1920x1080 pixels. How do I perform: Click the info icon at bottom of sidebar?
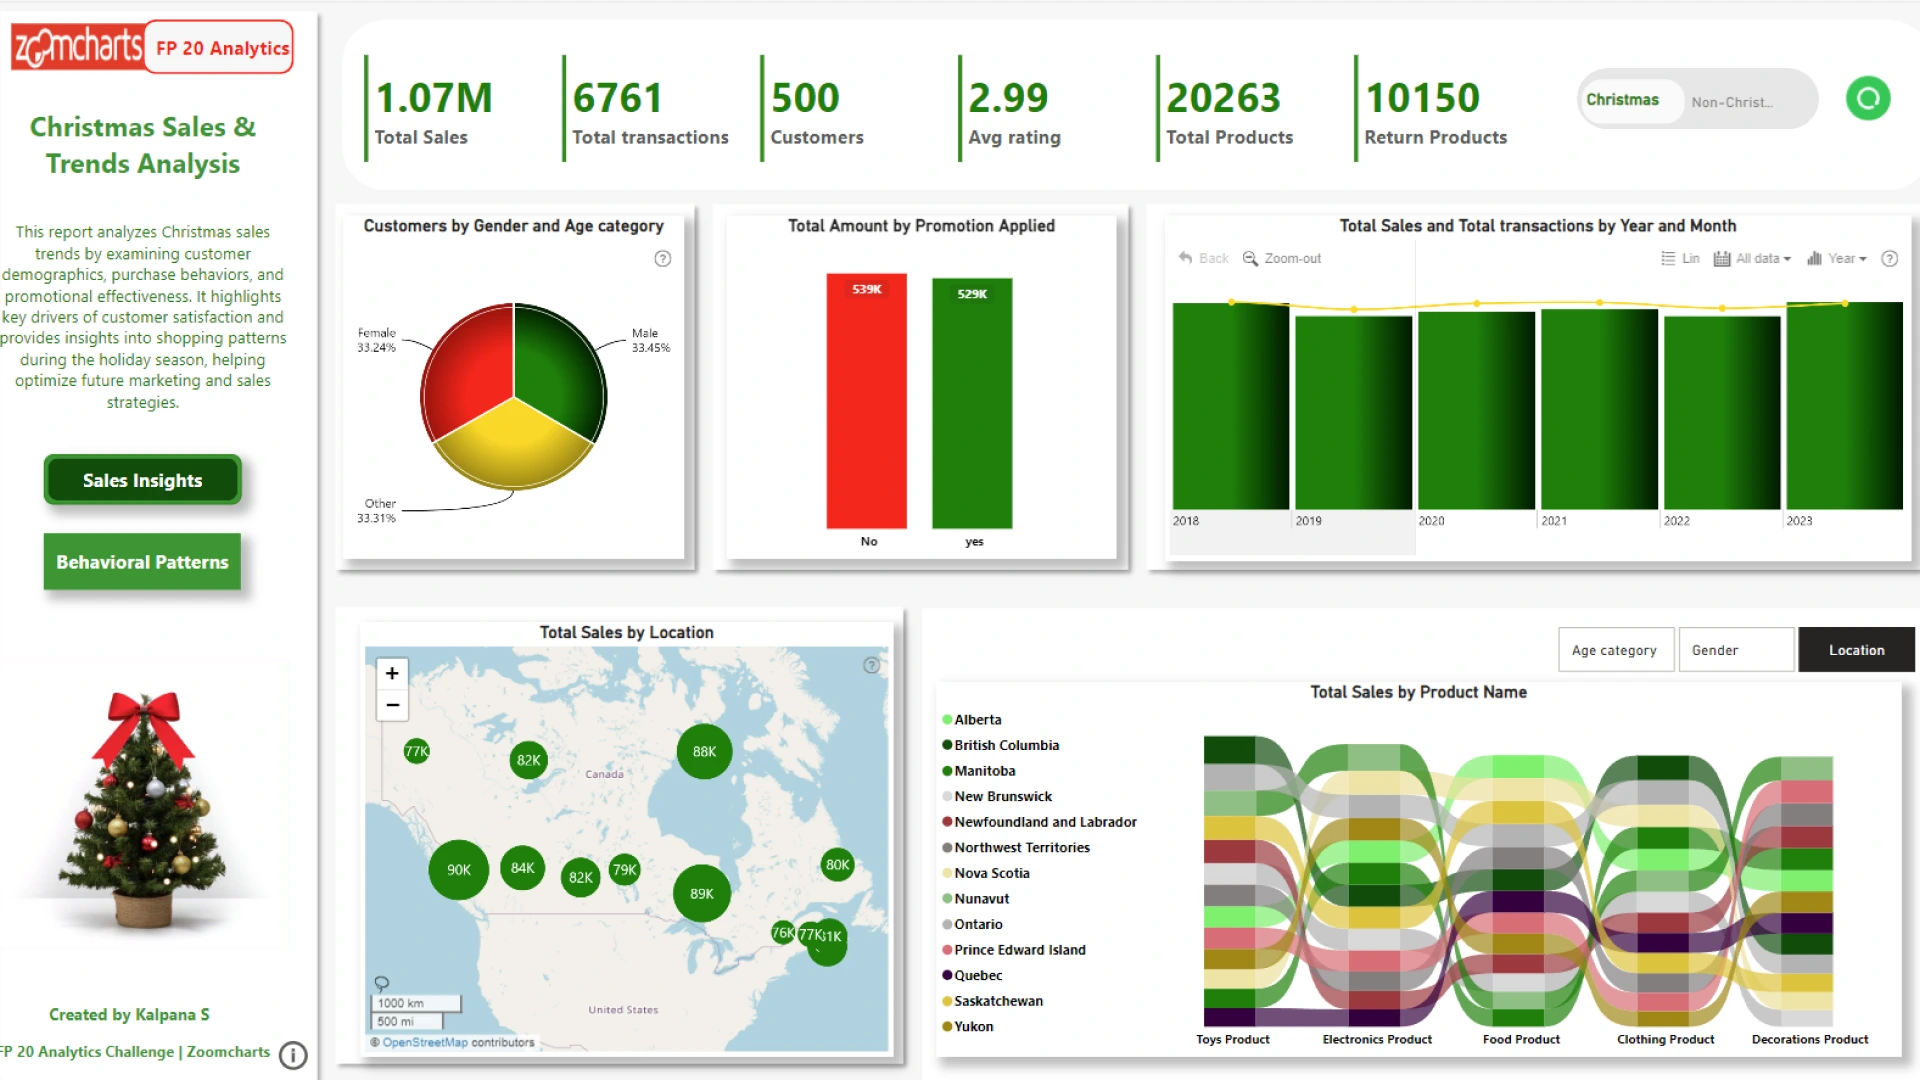coord(293,1055)
